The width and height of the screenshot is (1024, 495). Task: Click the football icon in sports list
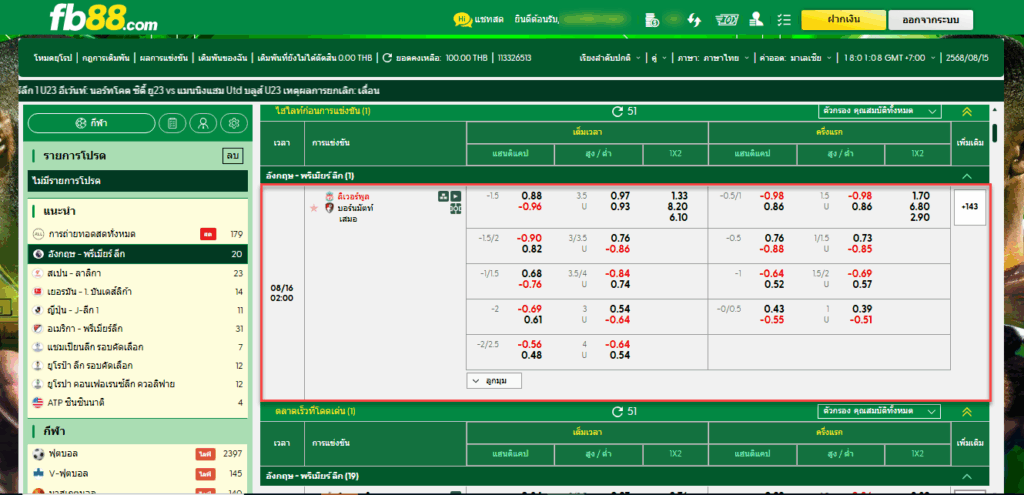point(38,453)
